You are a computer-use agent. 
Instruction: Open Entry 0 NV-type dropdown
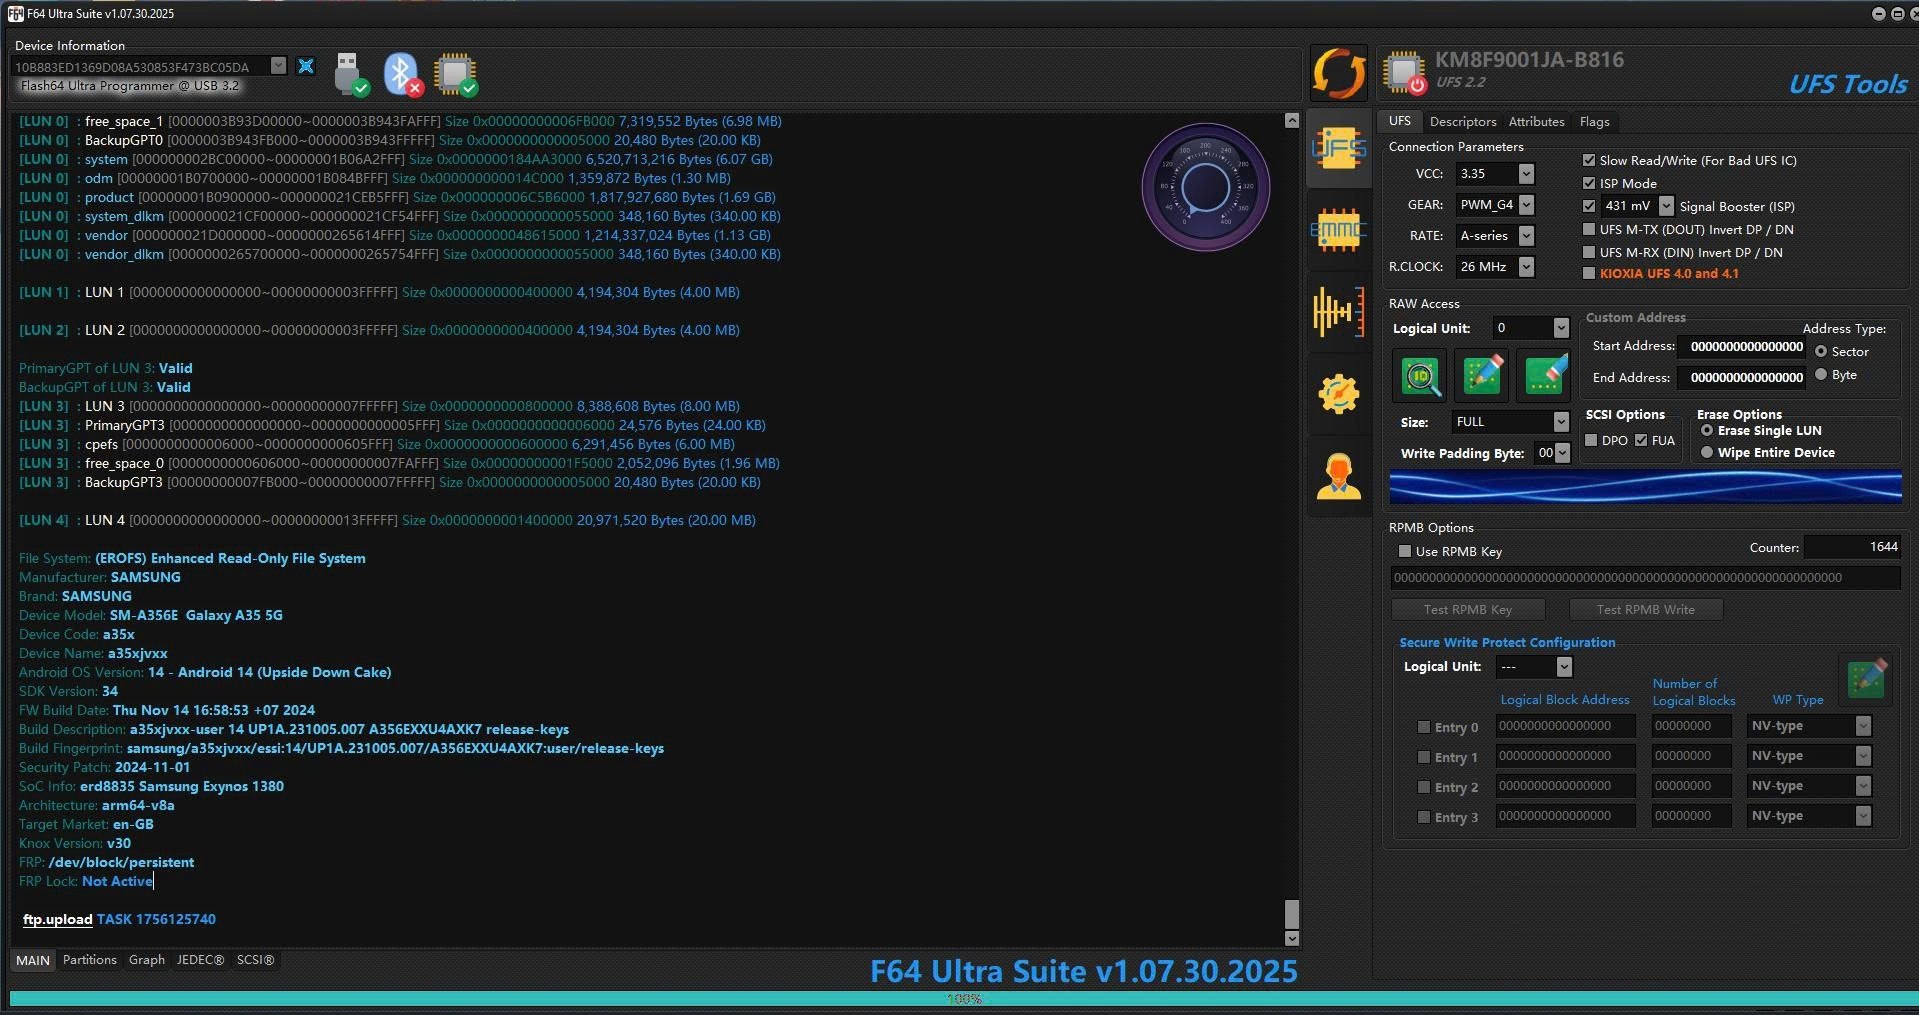(x=1863, y=726)
